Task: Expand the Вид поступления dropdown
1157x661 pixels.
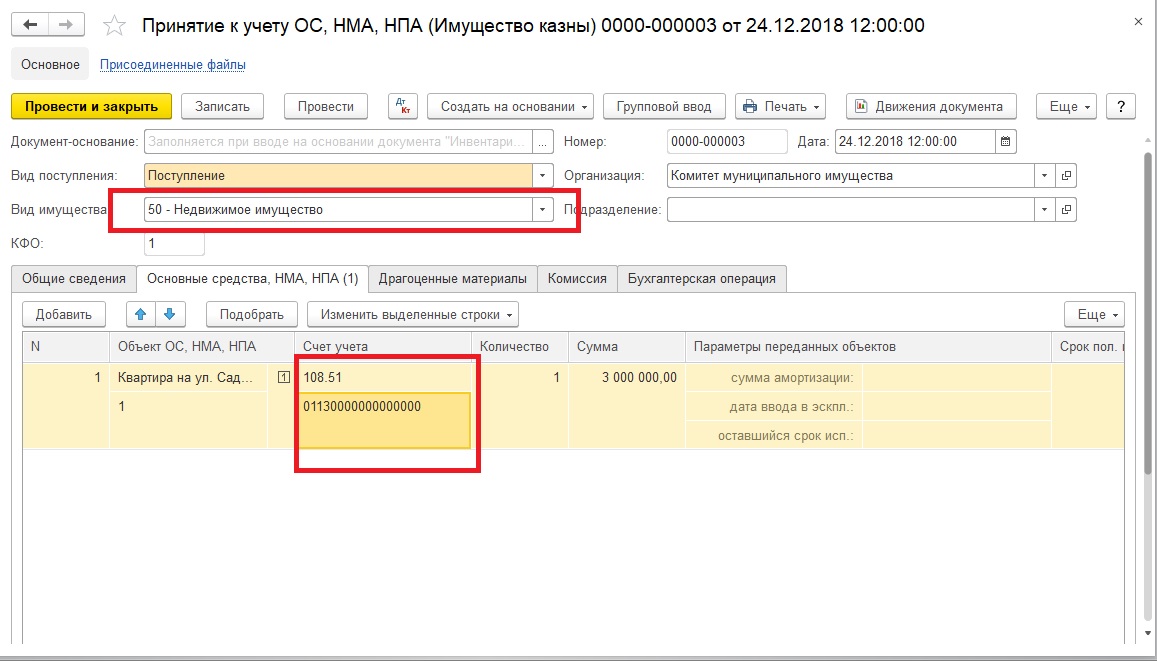Action: click(543, 176)
